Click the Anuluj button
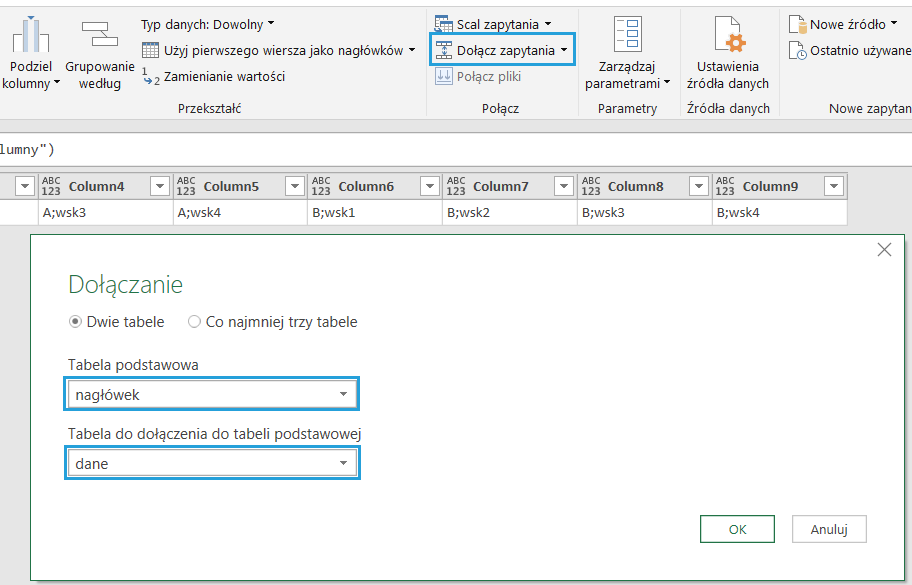This screenshot has width=912, height=585. coord(828,529)
